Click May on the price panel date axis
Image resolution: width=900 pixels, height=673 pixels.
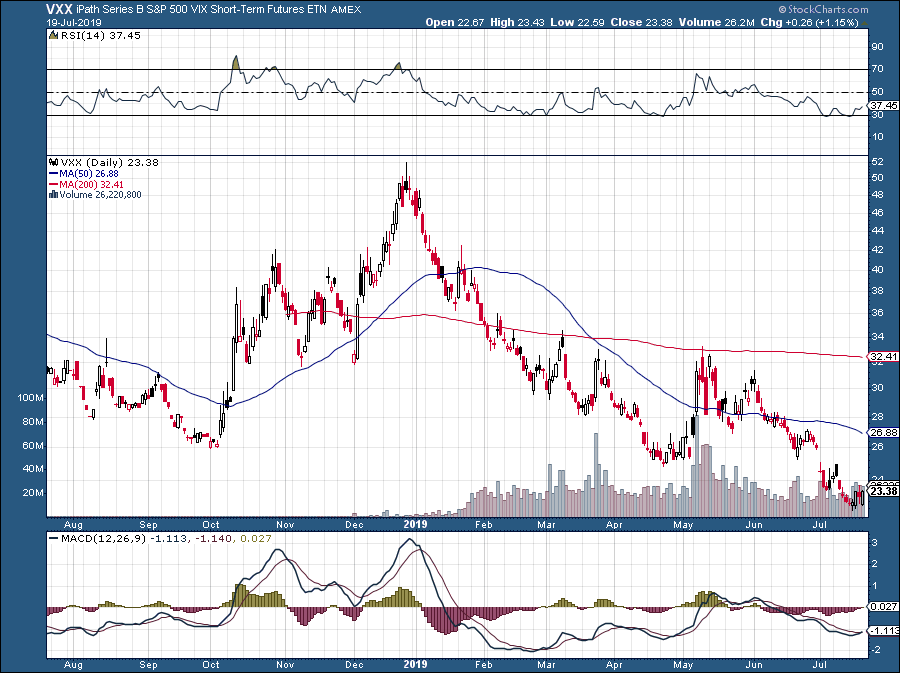tap(684, 525)
